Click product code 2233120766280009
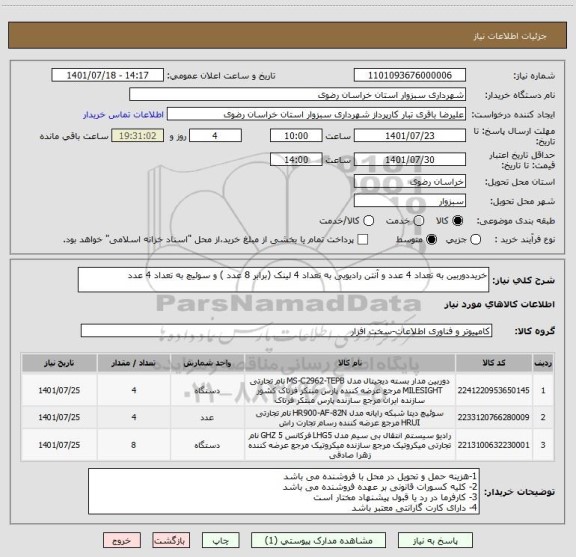 tap(493, 417)
